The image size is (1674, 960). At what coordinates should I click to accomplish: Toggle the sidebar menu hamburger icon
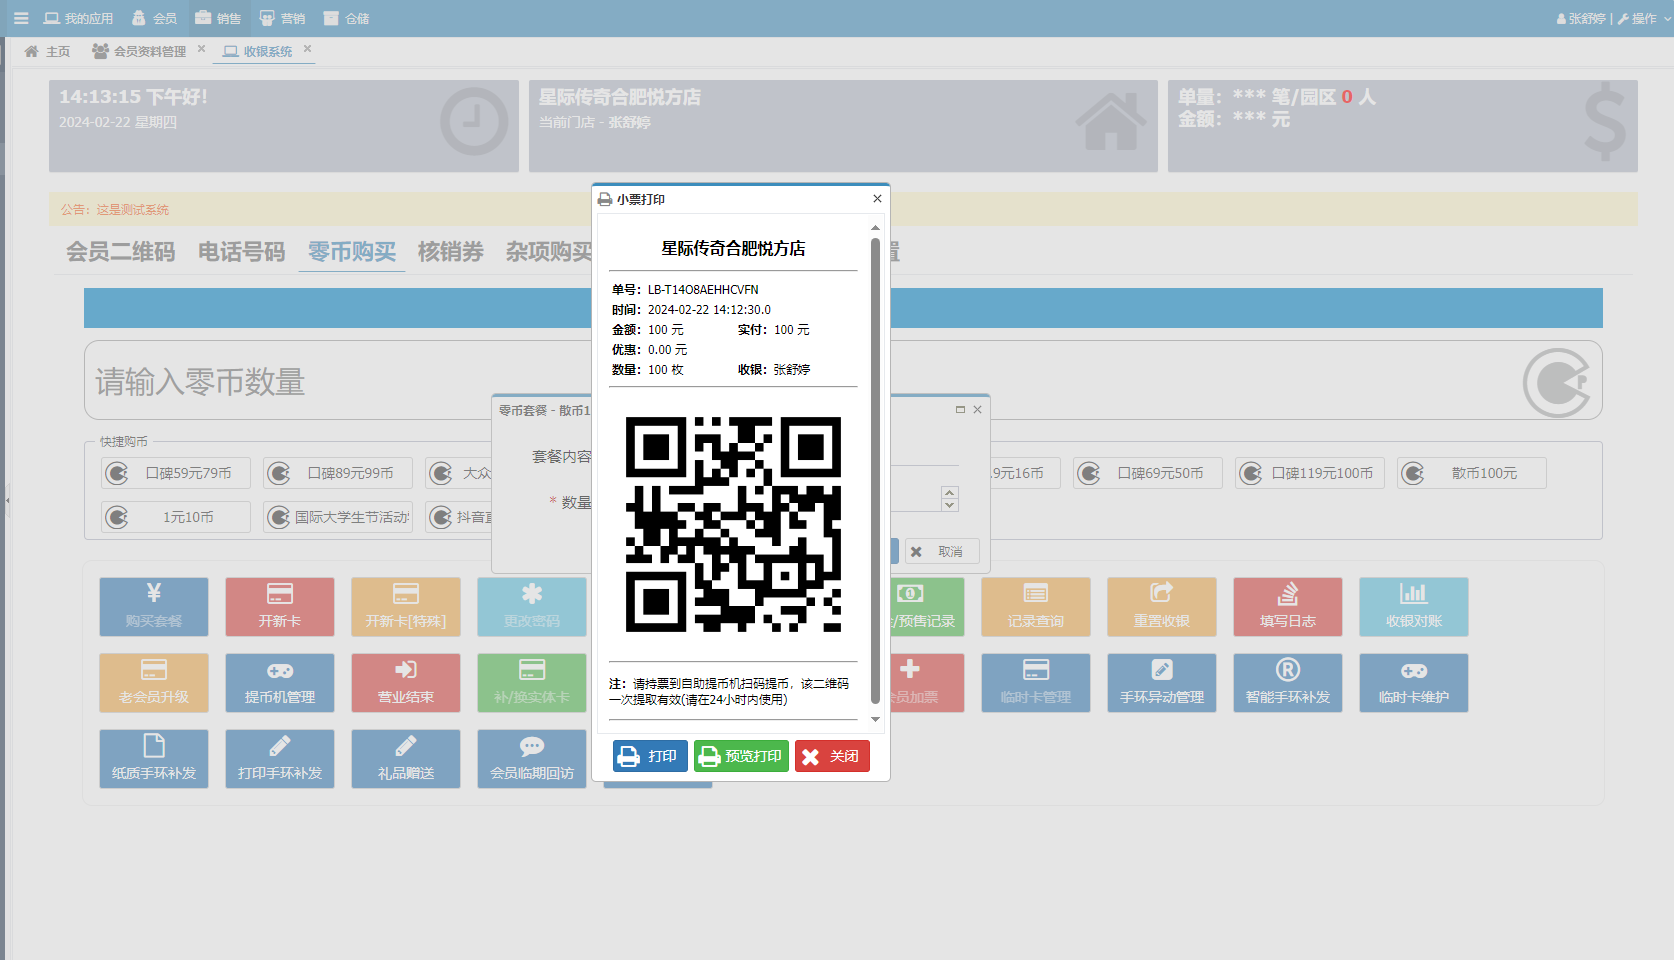(x=21, y=18)
